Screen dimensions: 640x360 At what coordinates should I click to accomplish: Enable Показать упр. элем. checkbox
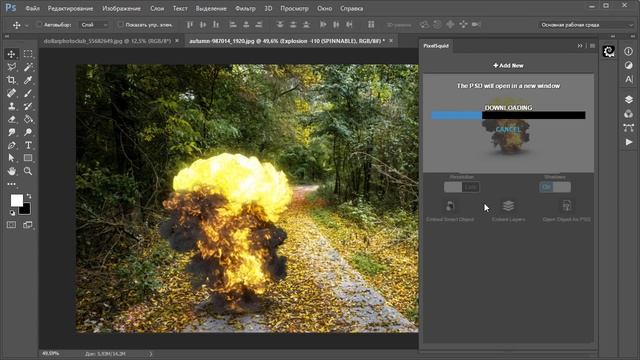coord(120,24)
